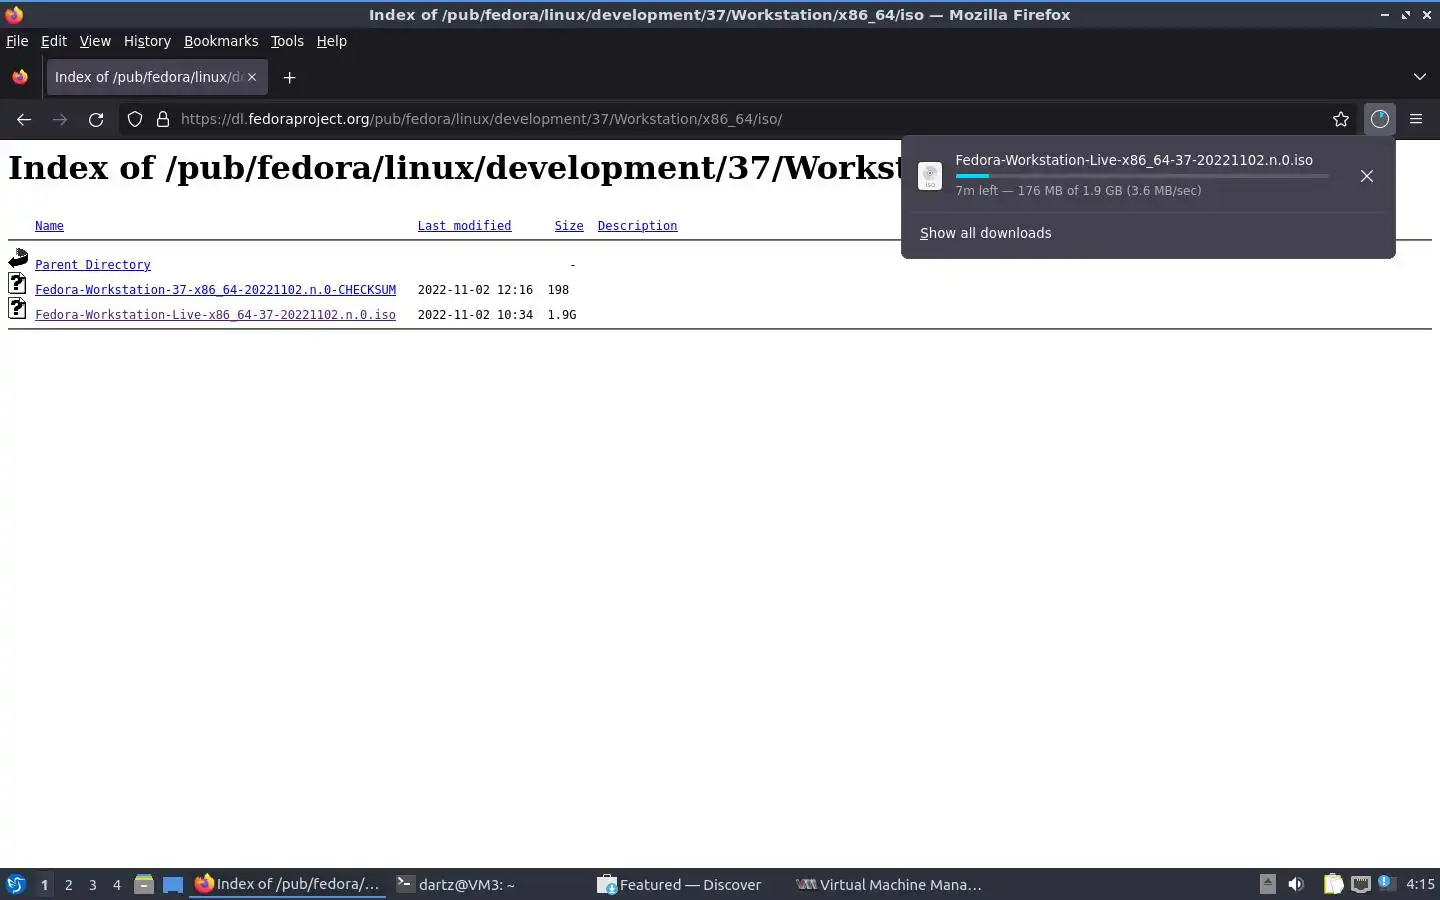Viewport: 1440px width, 900px height.
Task: Open the View menu
Action: point(95,41)
